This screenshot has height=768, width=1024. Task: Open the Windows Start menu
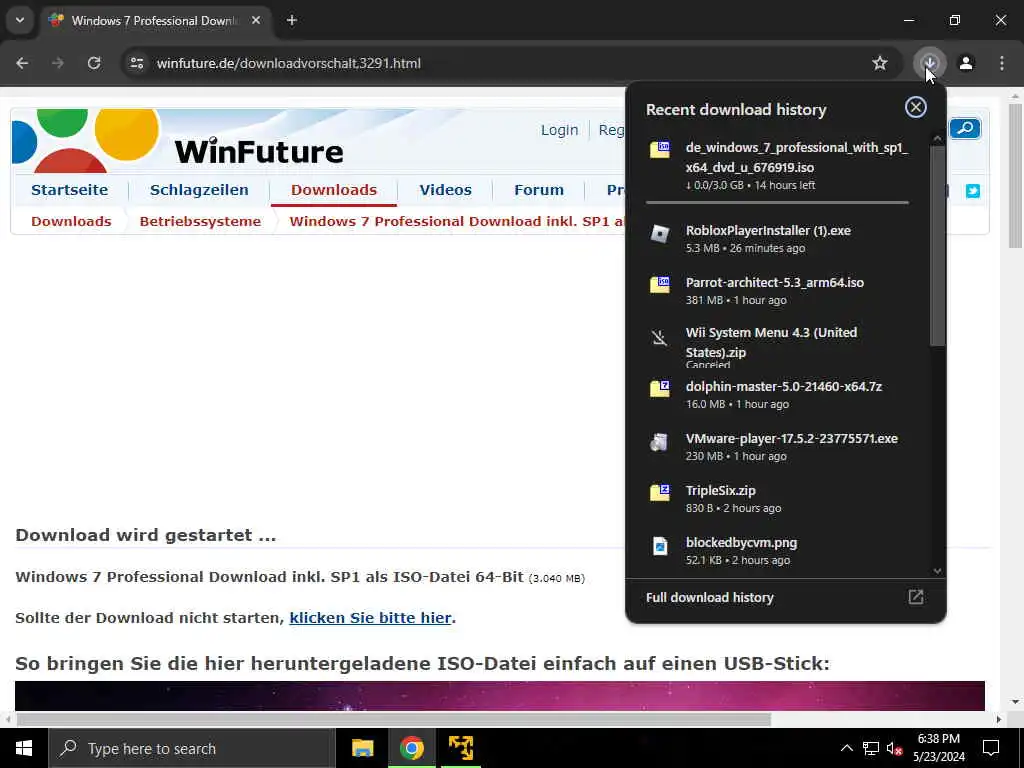(x=24, y=748)
